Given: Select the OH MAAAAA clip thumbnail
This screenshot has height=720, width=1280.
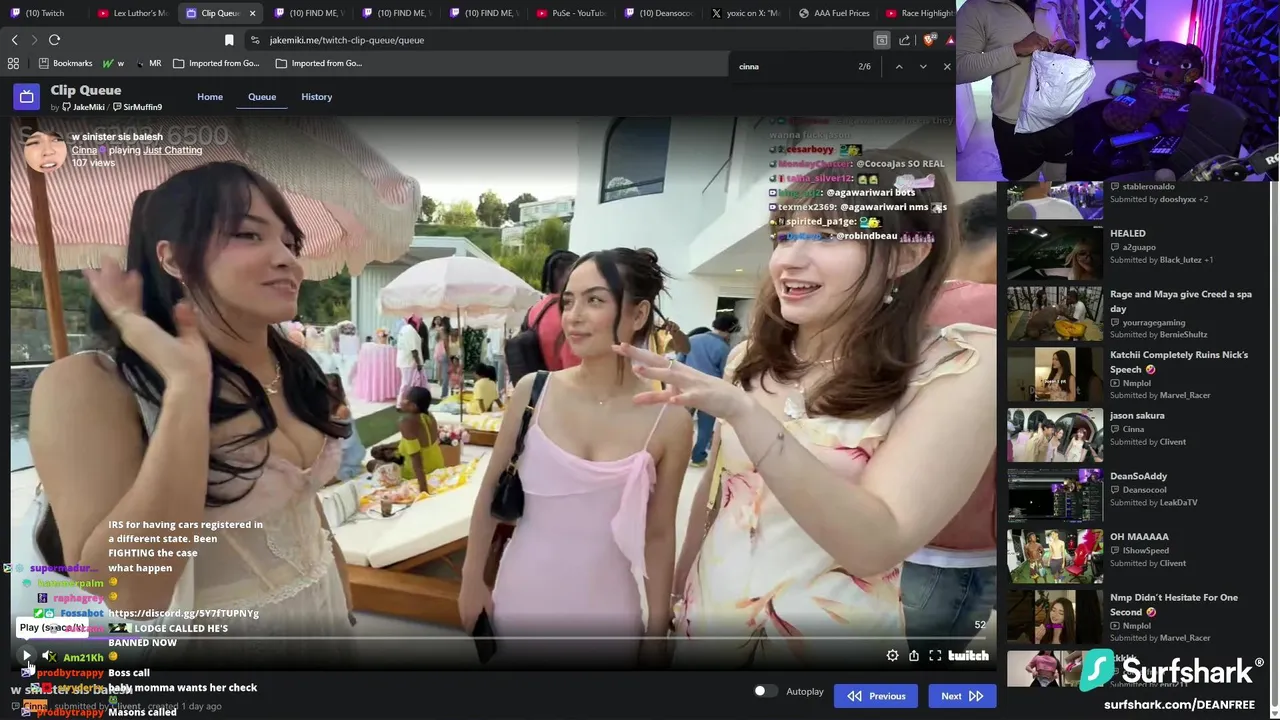Looking at the screenshot, I should [x=1054, y=556].
